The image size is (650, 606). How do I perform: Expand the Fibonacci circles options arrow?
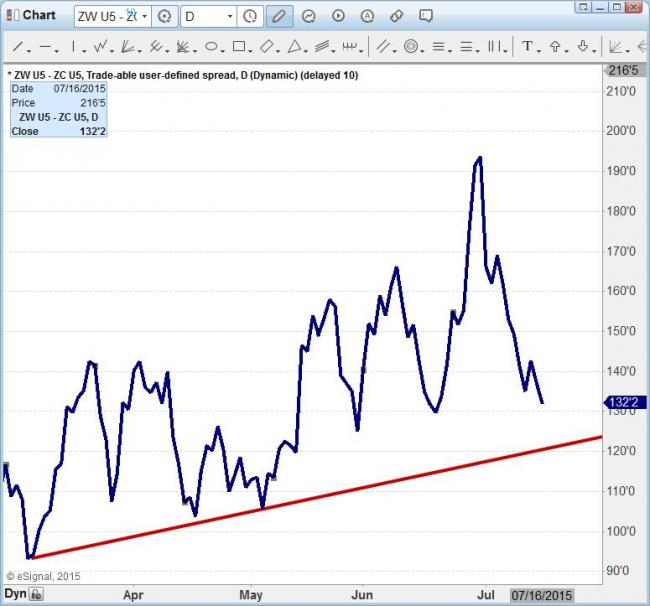[422, 51]
